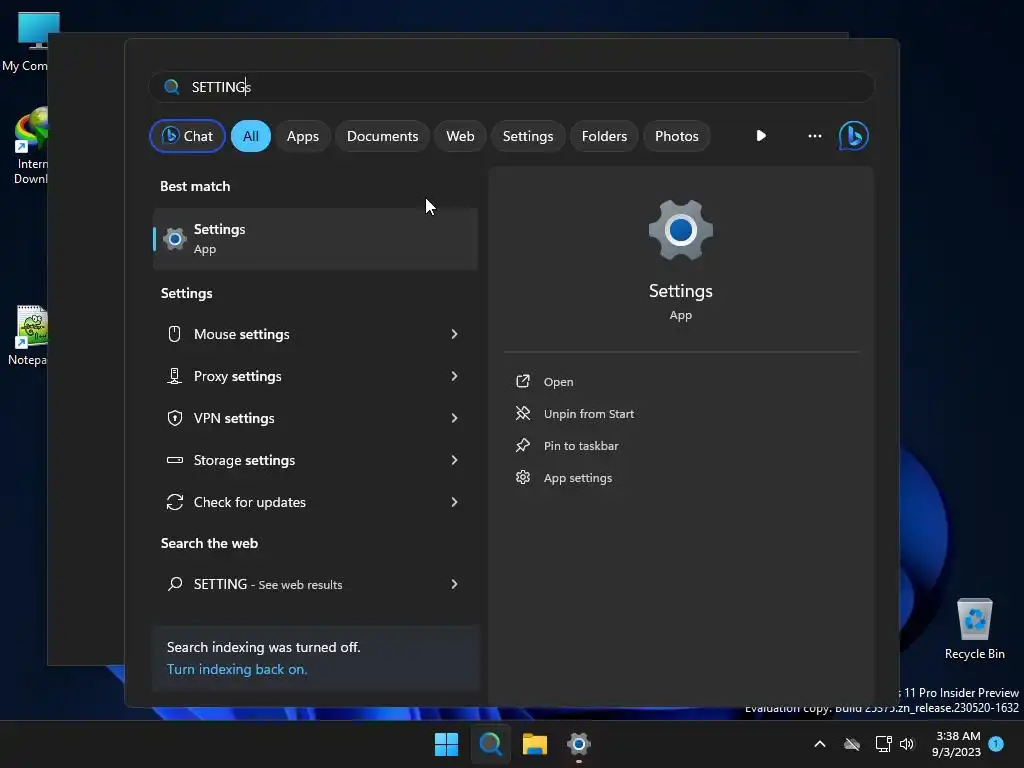This screenshot has width=1024, height=768.
Task: Switch to the Folders filter
Action: coord(604,136)
